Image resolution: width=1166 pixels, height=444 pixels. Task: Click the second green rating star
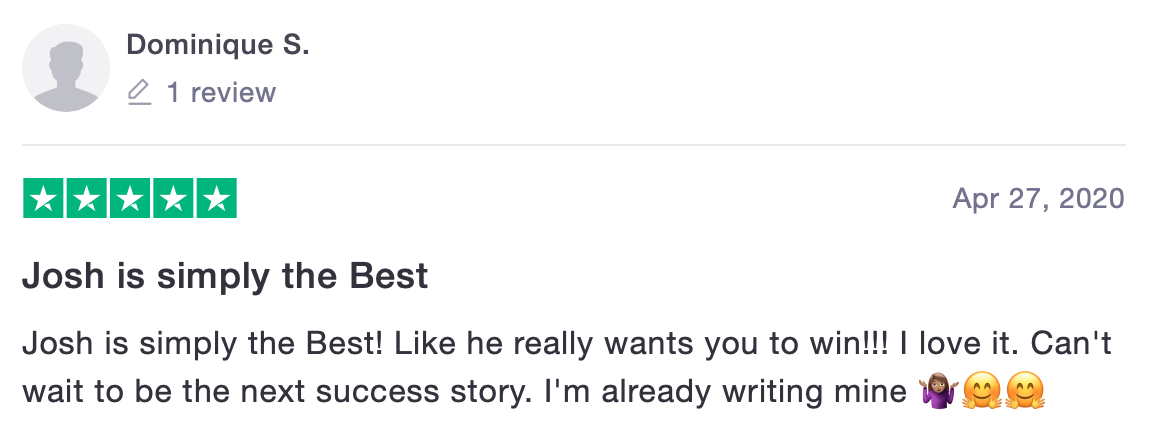(x=86, y=198)
